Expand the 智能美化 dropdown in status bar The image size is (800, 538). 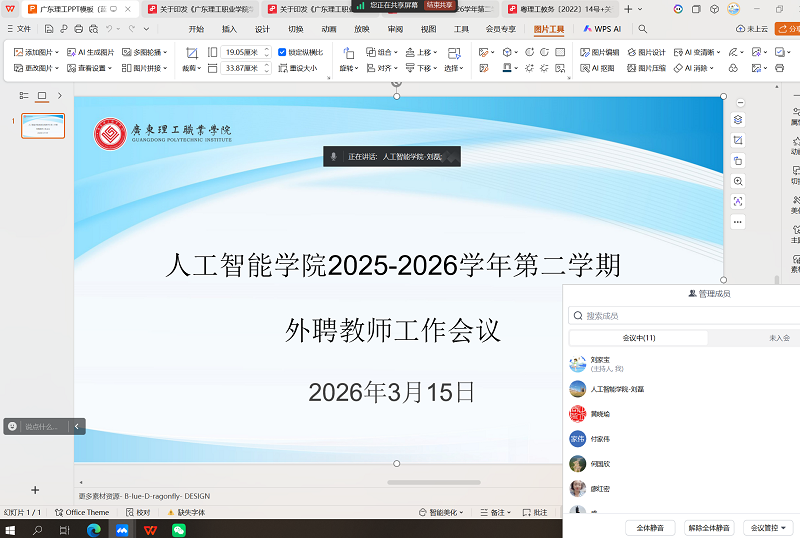[x=442, y=512]
